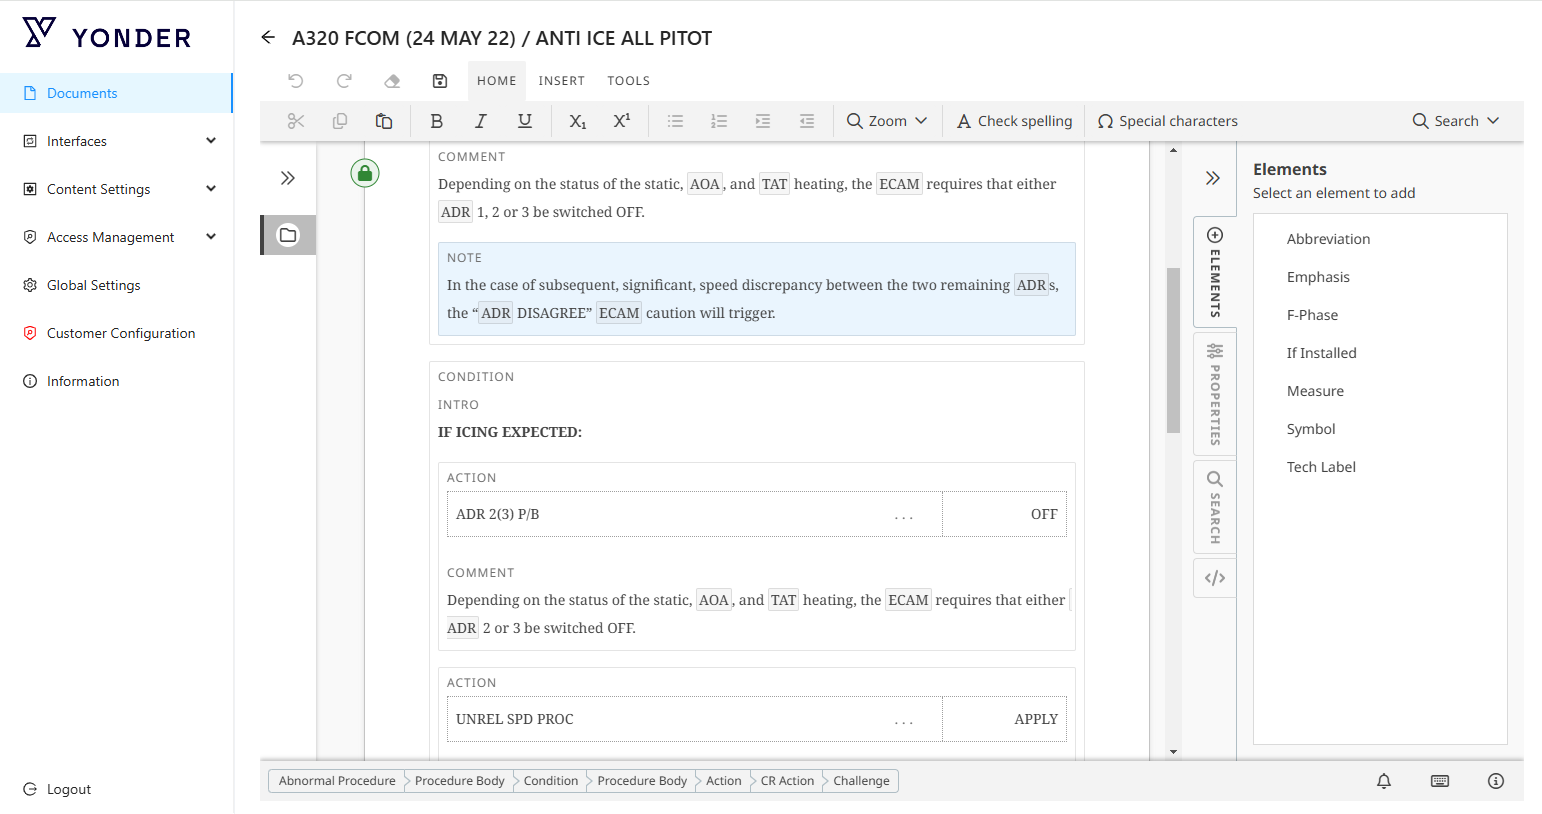The width and height of the screenshot is (1542, 814).
Task: Open Special characters picker
Action: tap(1168, 121)
